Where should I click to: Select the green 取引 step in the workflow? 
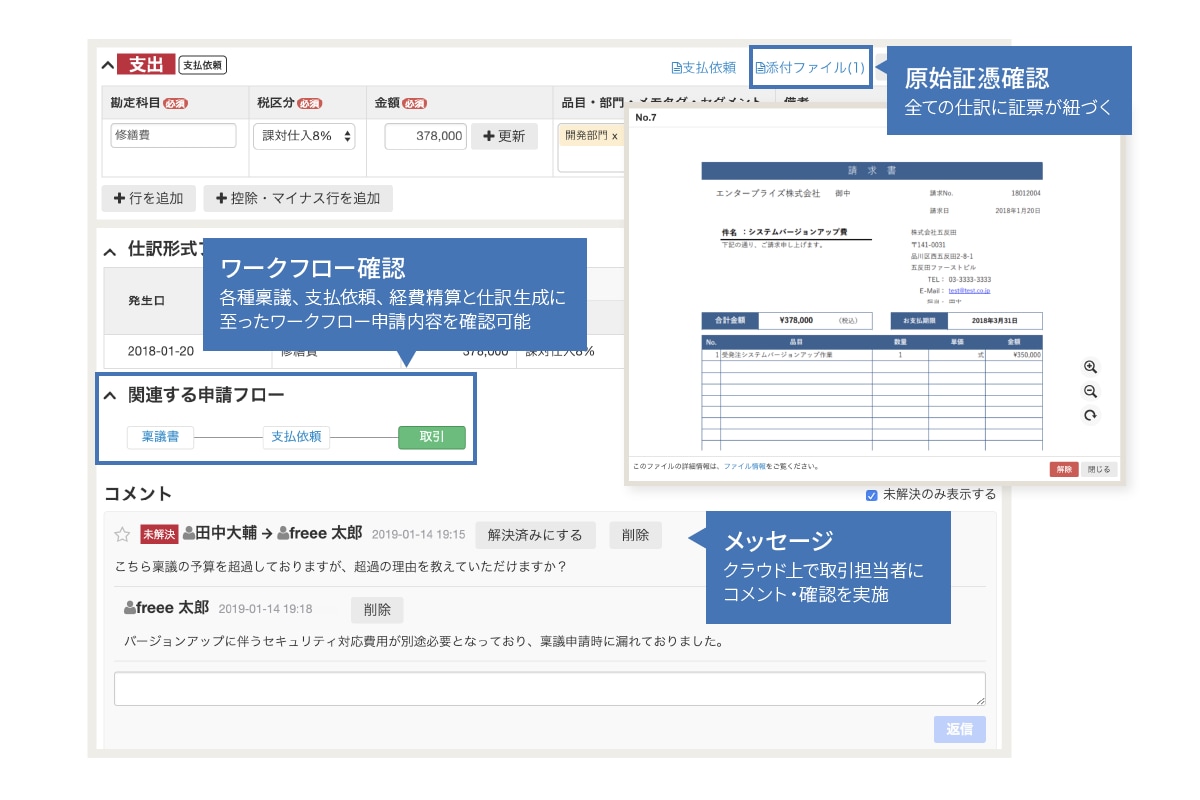431,437
